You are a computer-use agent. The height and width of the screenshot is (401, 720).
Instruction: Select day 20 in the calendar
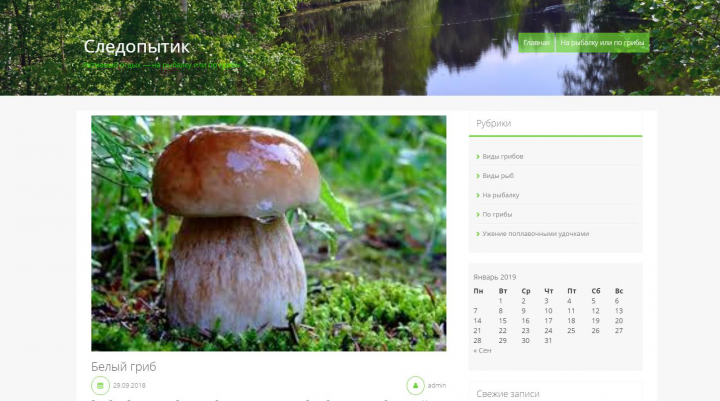tap(619, 321)
